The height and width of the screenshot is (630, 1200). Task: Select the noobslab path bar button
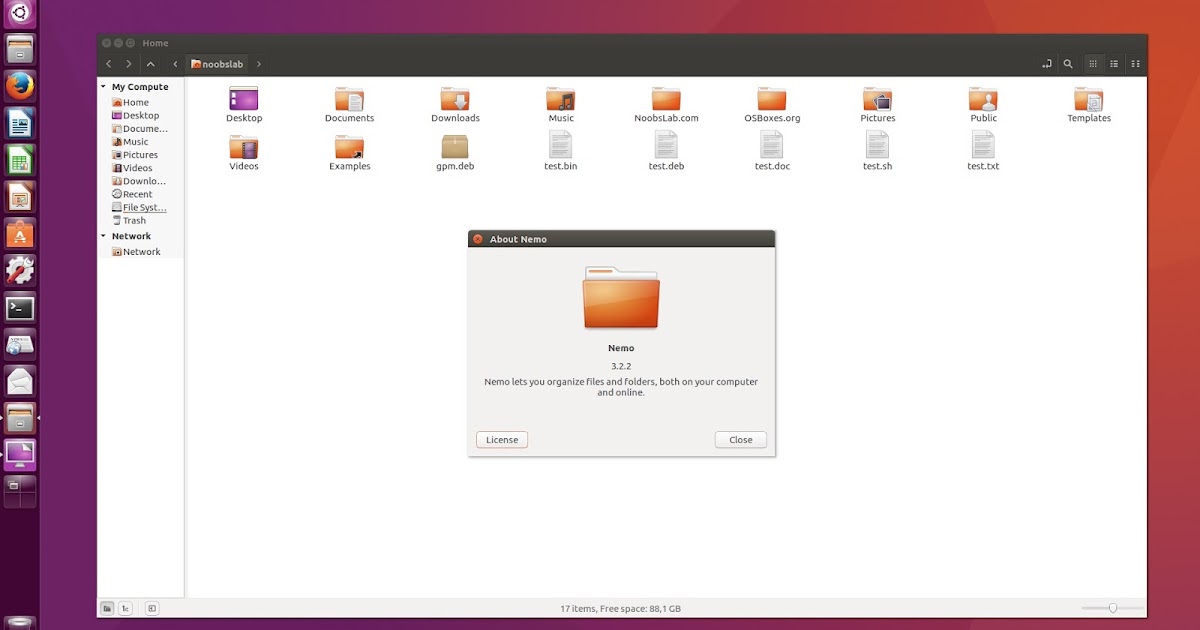pos(217,64)
